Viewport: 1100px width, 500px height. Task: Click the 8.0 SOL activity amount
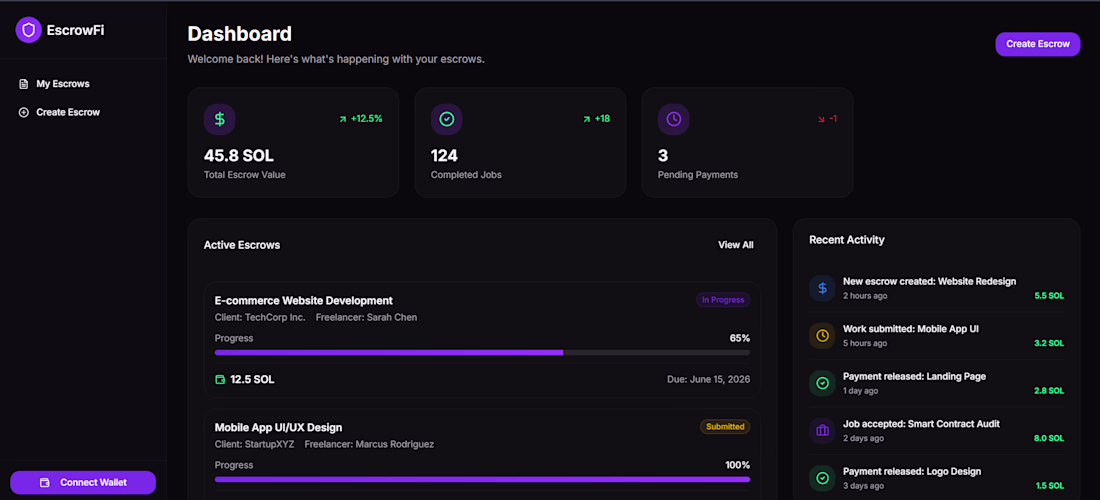point(1049,438)
